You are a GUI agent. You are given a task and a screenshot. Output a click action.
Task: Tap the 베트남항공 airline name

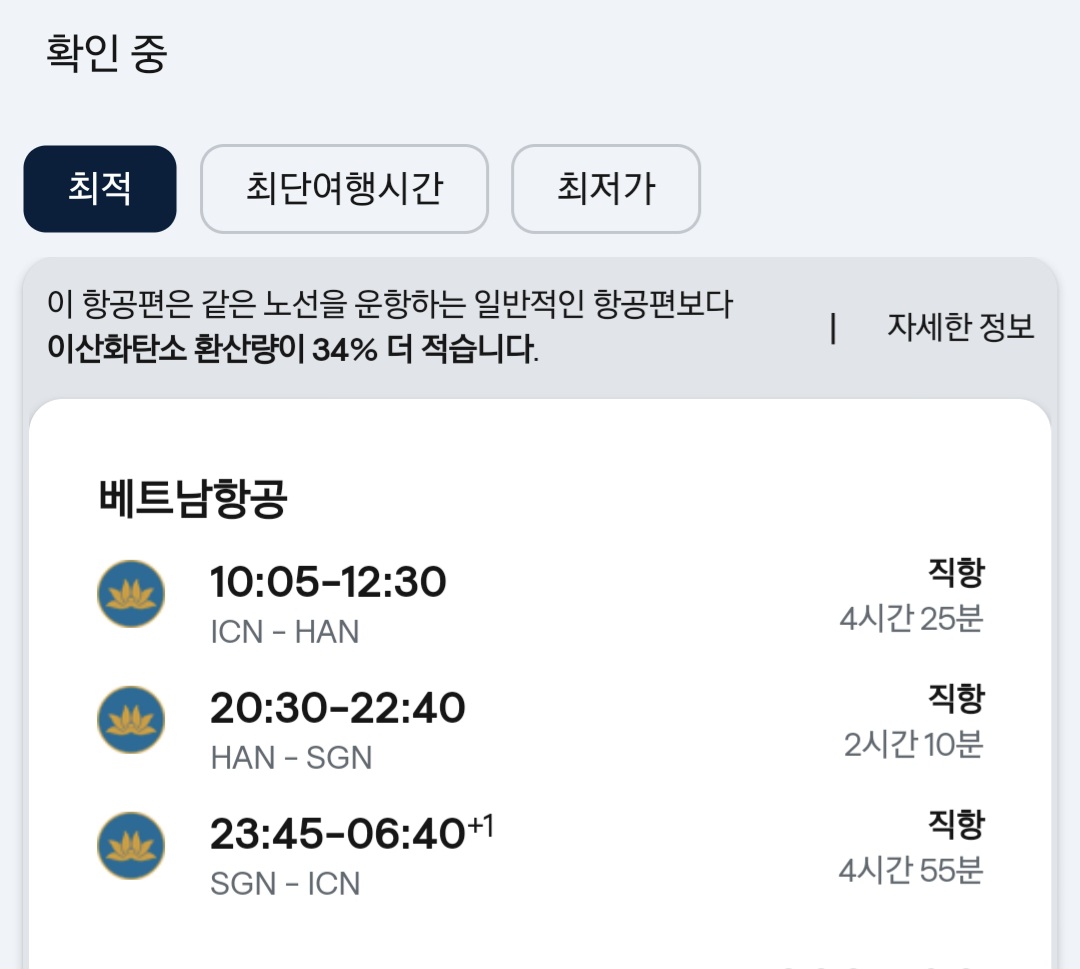(x=193, y=500)
